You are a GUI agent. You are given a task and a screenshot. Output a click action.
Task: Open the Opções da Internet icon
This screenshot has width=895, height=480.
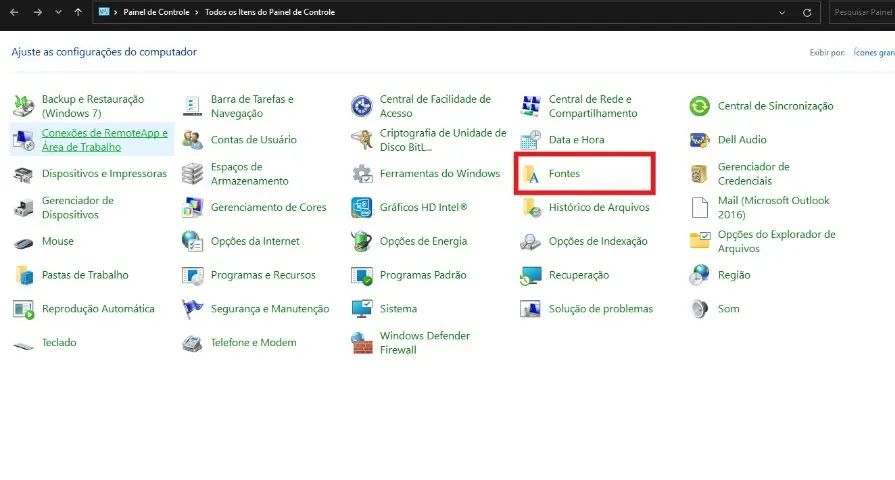click(192, 241)
